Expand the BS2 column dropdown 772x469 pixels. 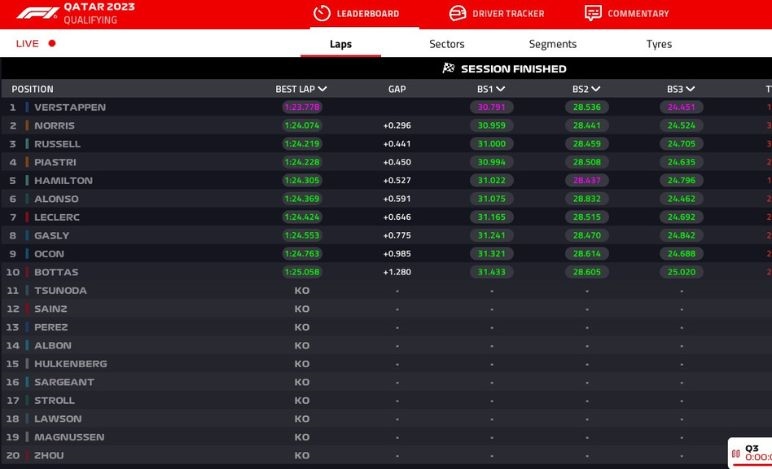[595, 89]
